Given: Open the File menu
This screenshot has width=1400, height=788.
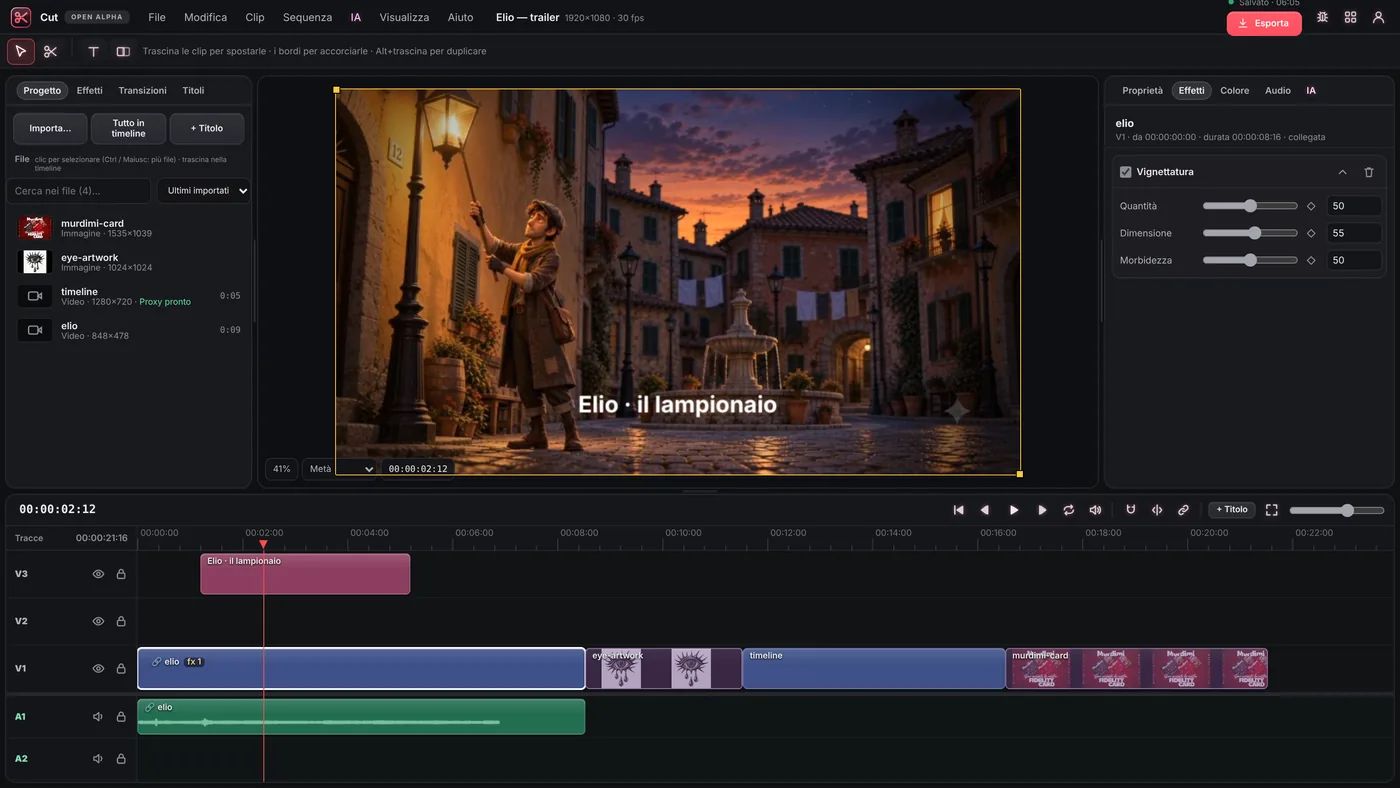Looking at the screenshot, I should (157, 18).
